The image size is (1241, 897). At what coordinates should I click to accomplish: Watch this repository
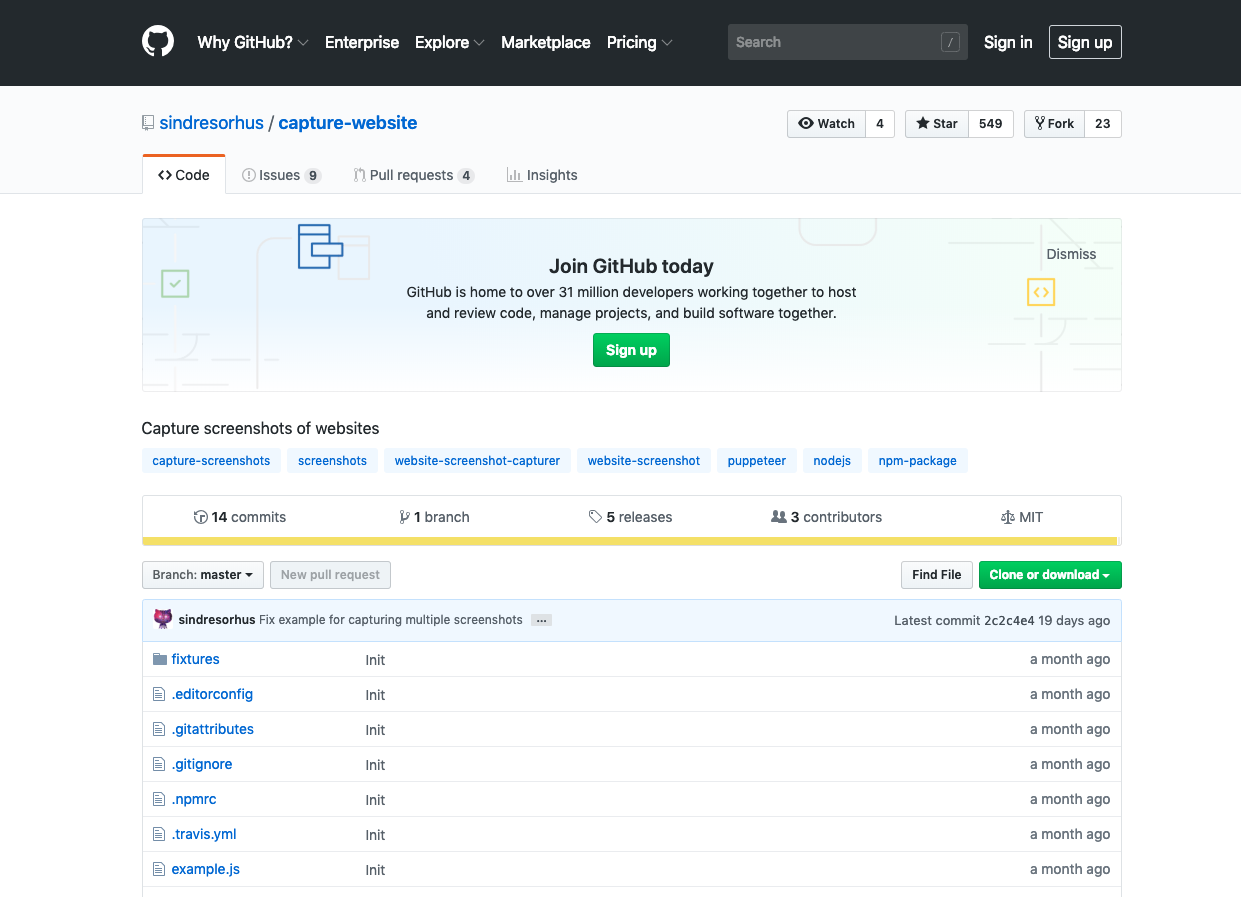(826, 124)
